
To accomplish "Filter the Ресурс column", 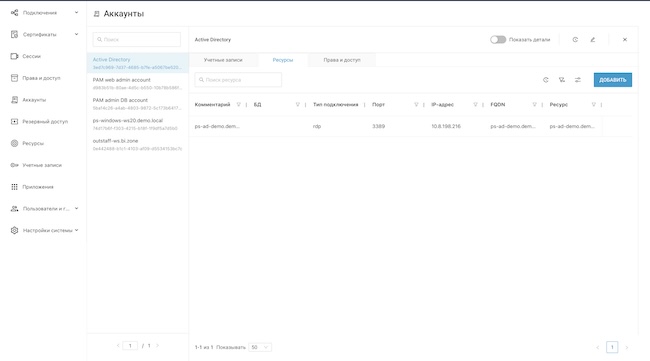I will [x=594, y=105].
